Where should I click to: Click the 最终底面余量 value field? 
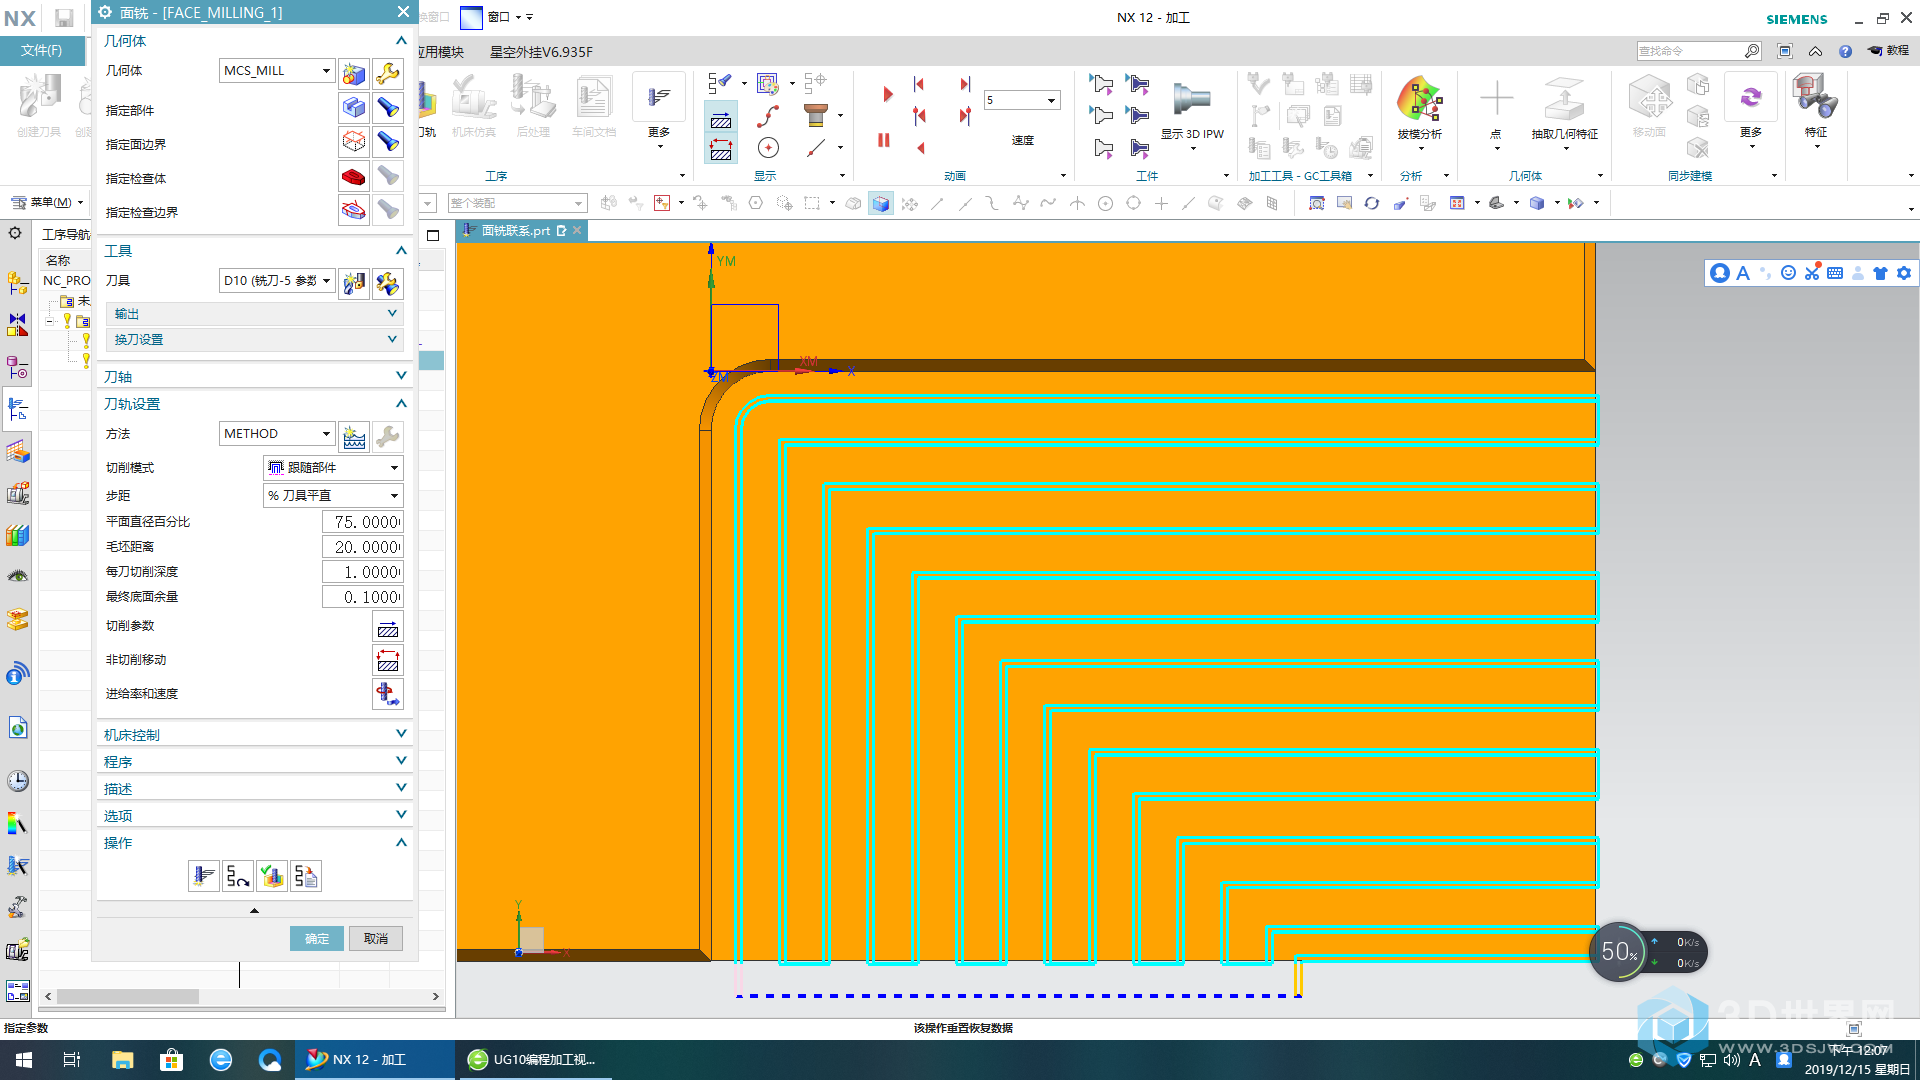click(x=363, y=597)
